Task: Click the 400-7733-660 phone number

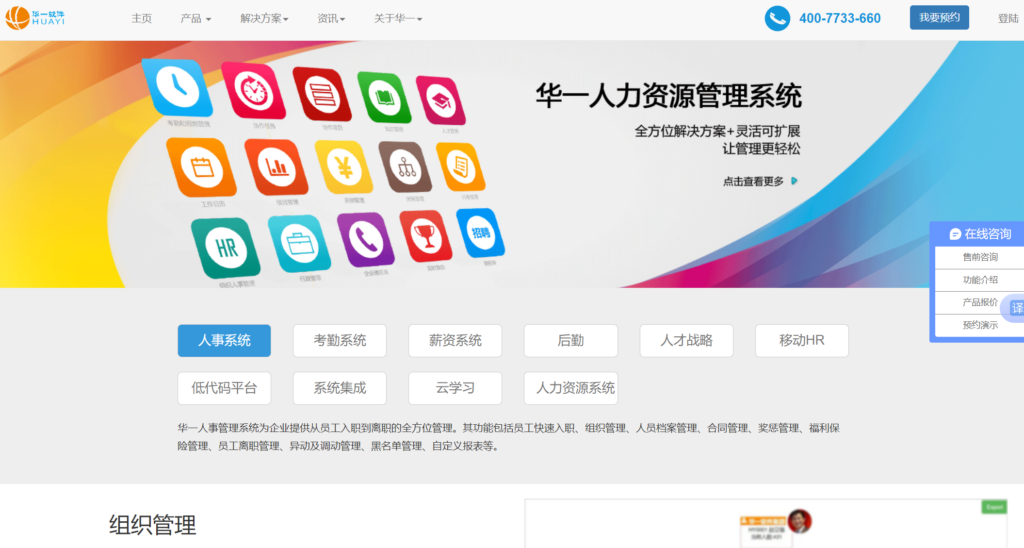Action: coord(840,18)
